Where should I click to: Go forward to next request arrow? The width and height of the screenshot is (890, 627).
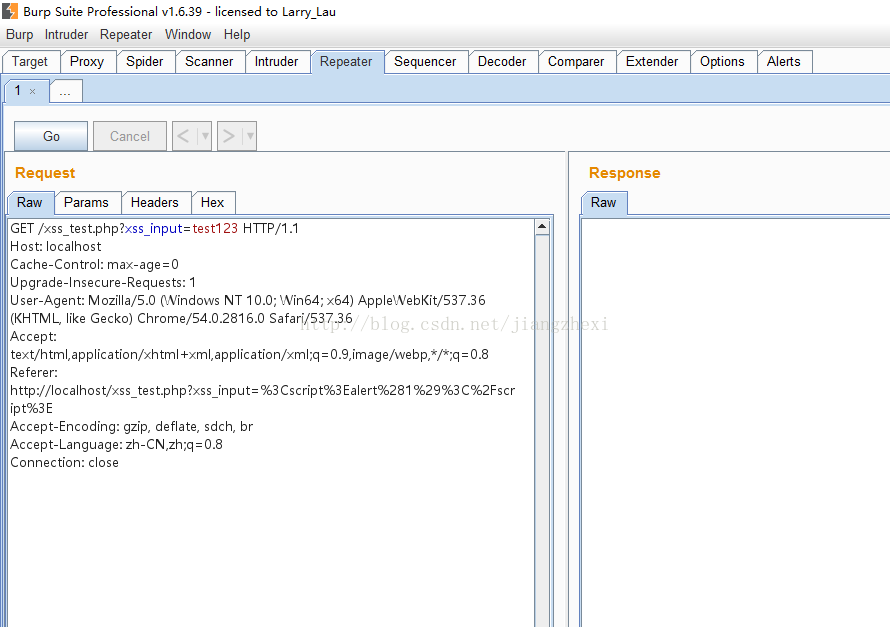(229, 136)
